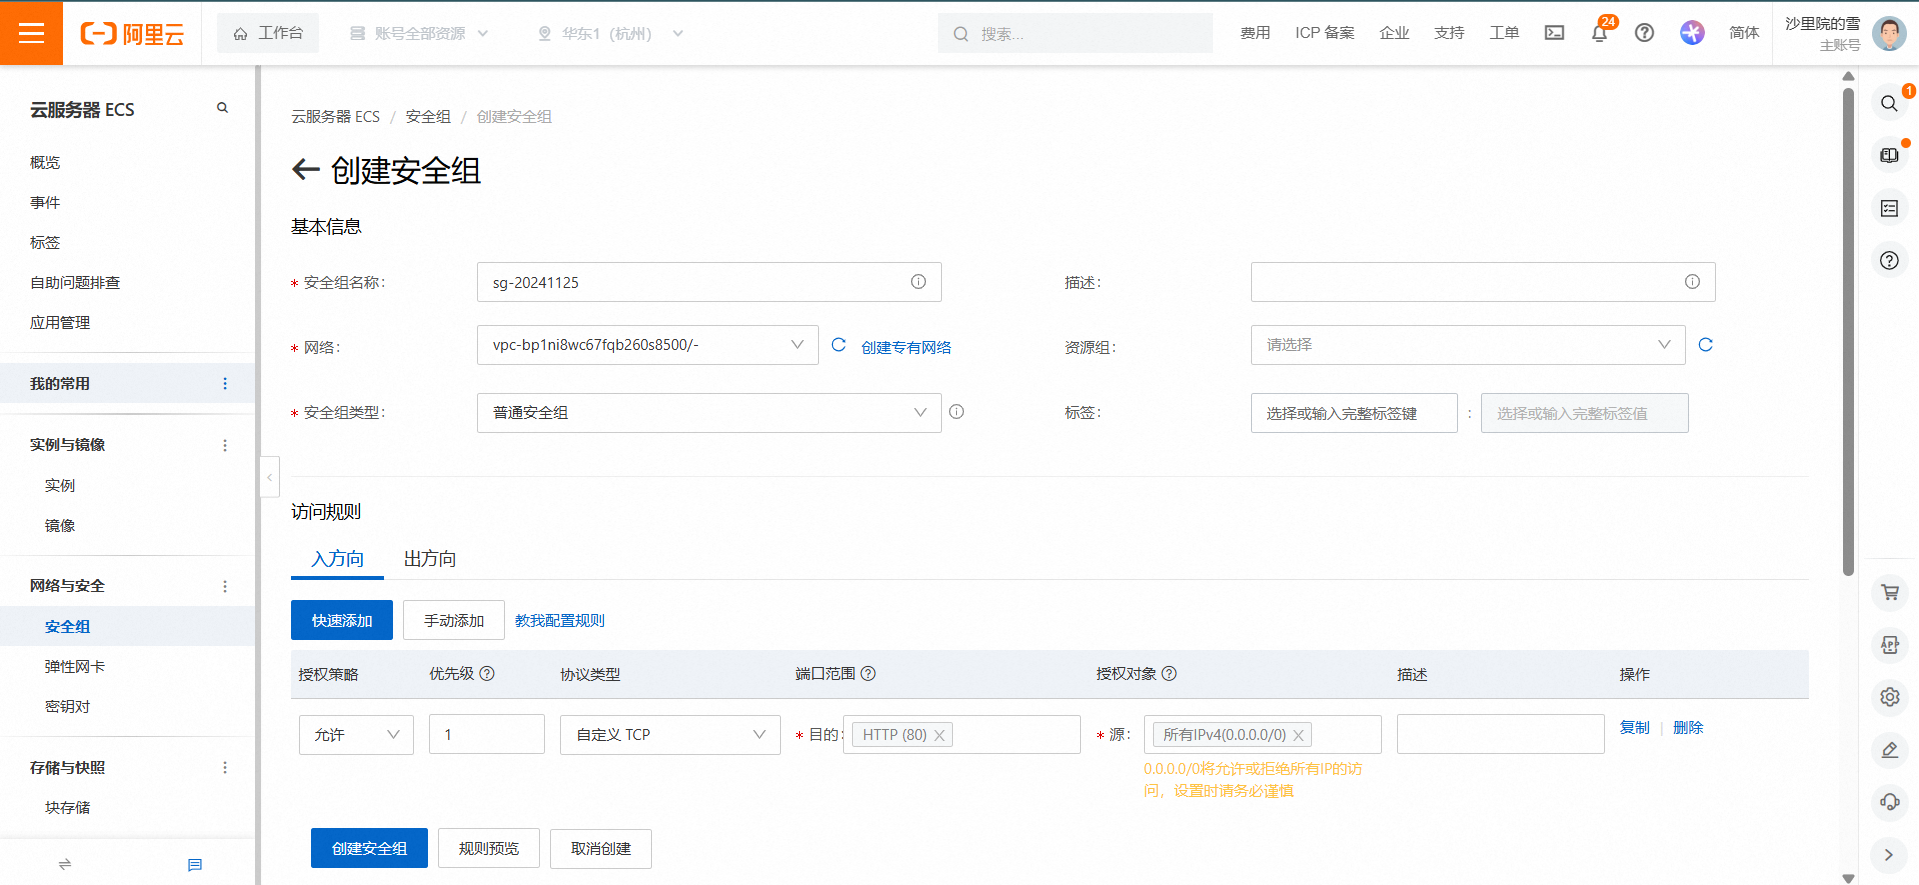Open 费用 in the top menu
Image resolution: width=1919 pixels, height=885 pixels.
(x=1255, y=33)
